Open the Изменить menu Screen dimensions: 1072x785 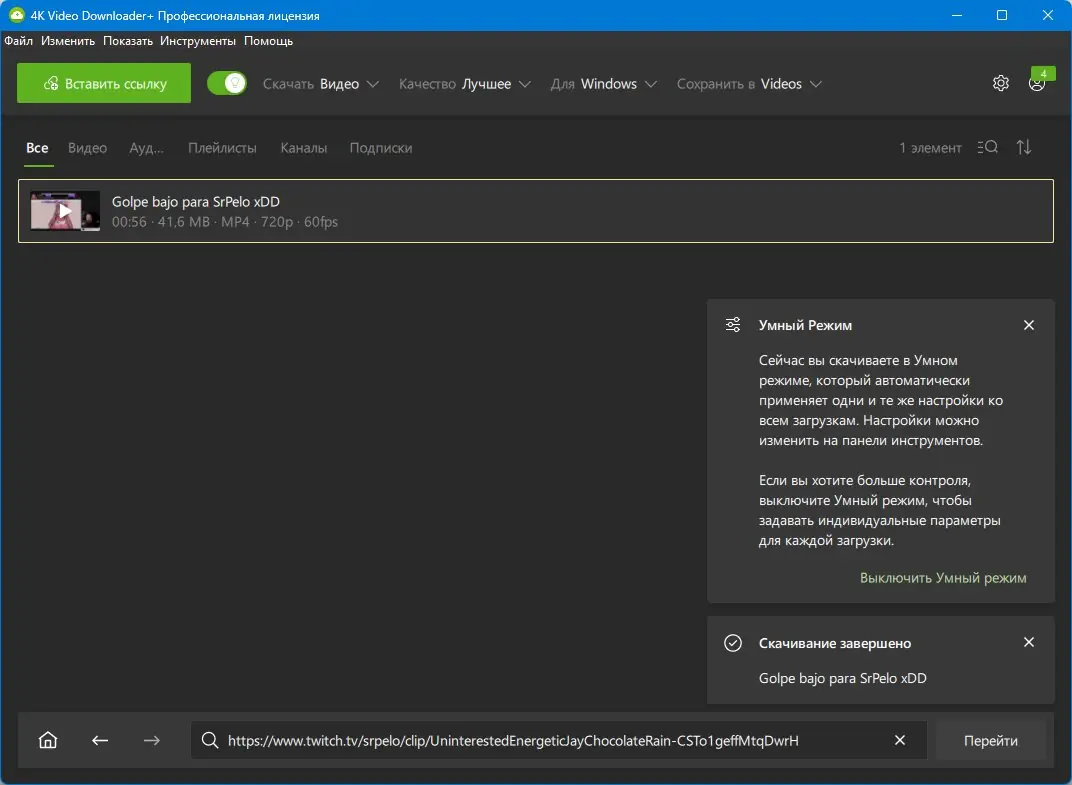[68, 41]
